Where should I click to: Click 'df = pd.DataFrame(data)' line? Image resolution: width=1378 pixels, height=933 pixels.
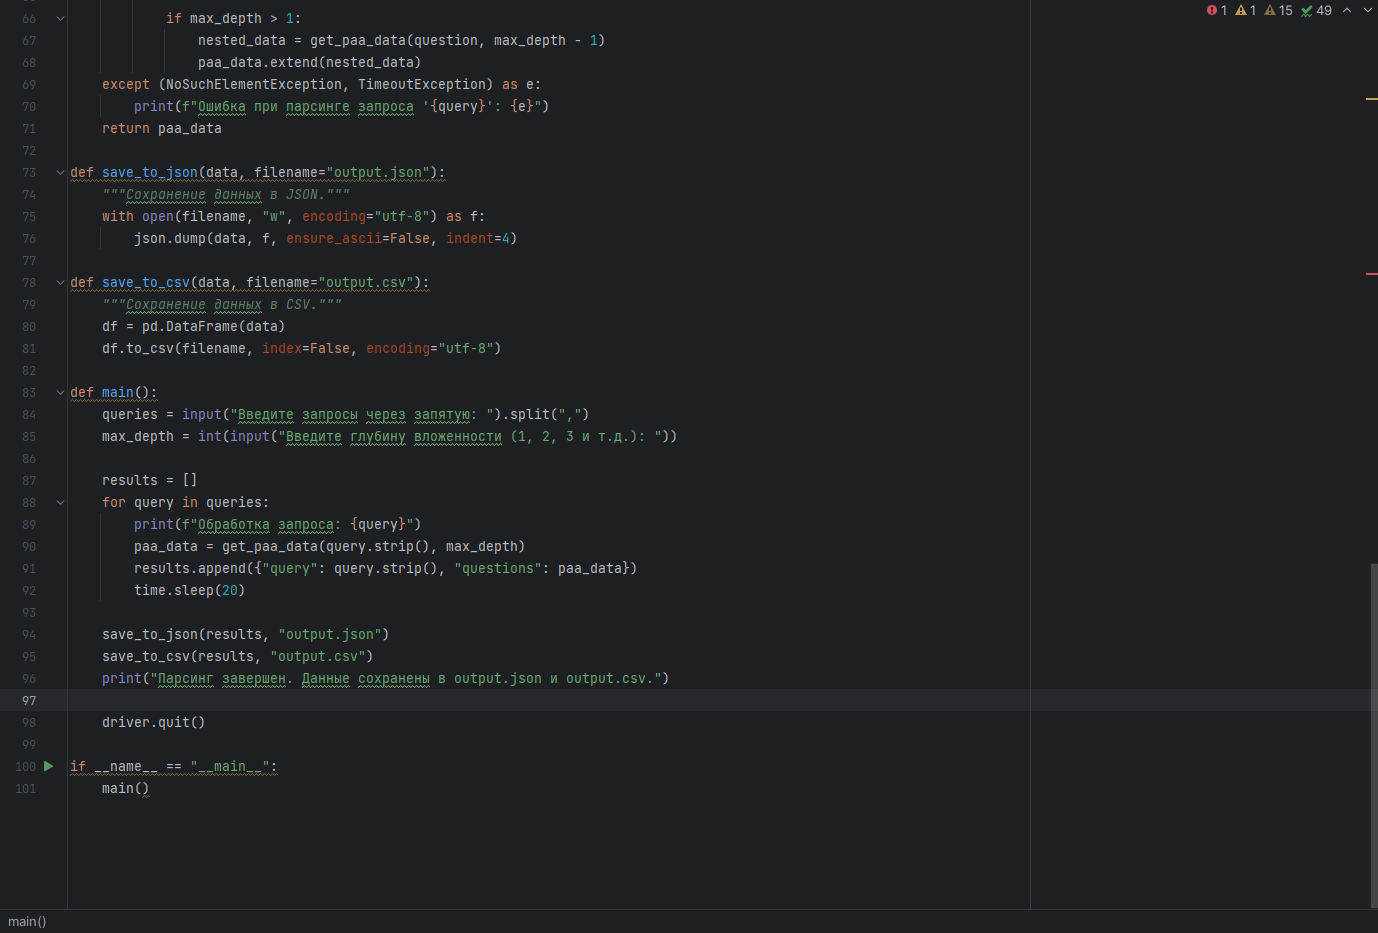(193, 326)
